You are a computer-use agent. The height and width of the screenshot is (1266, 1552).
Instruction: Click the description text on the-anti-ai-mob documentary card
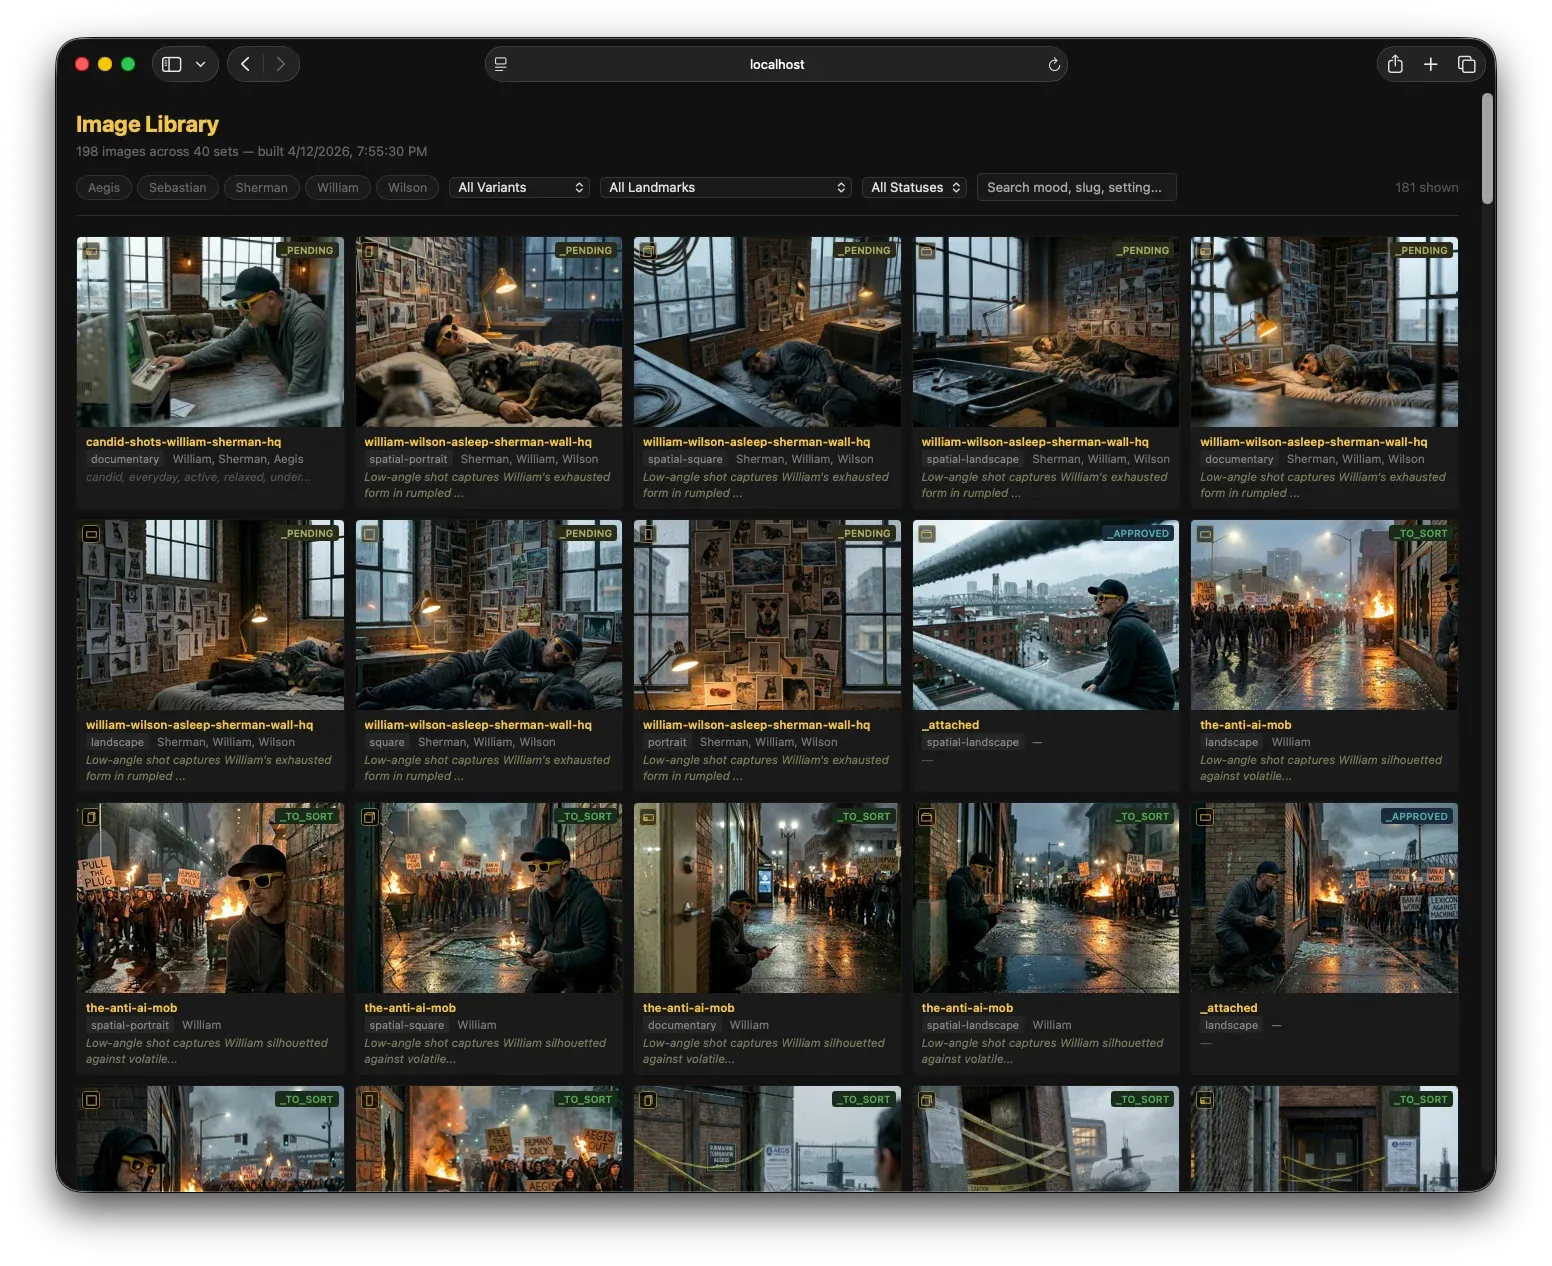pyautogui.click(x=764, y=1051)
